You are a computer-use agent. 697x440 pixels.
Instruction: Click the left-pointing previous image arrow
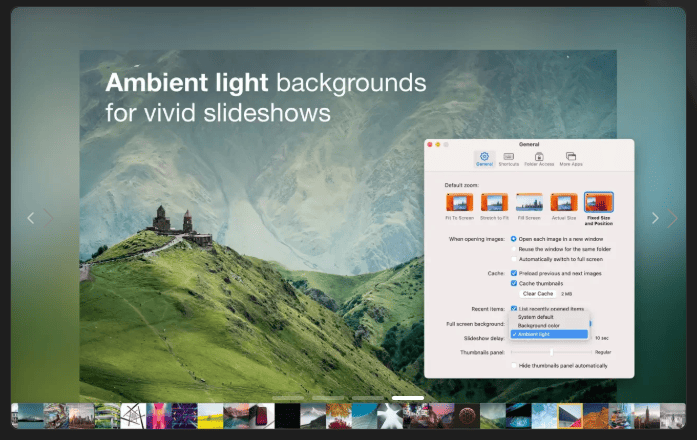(x=30, y=218)
